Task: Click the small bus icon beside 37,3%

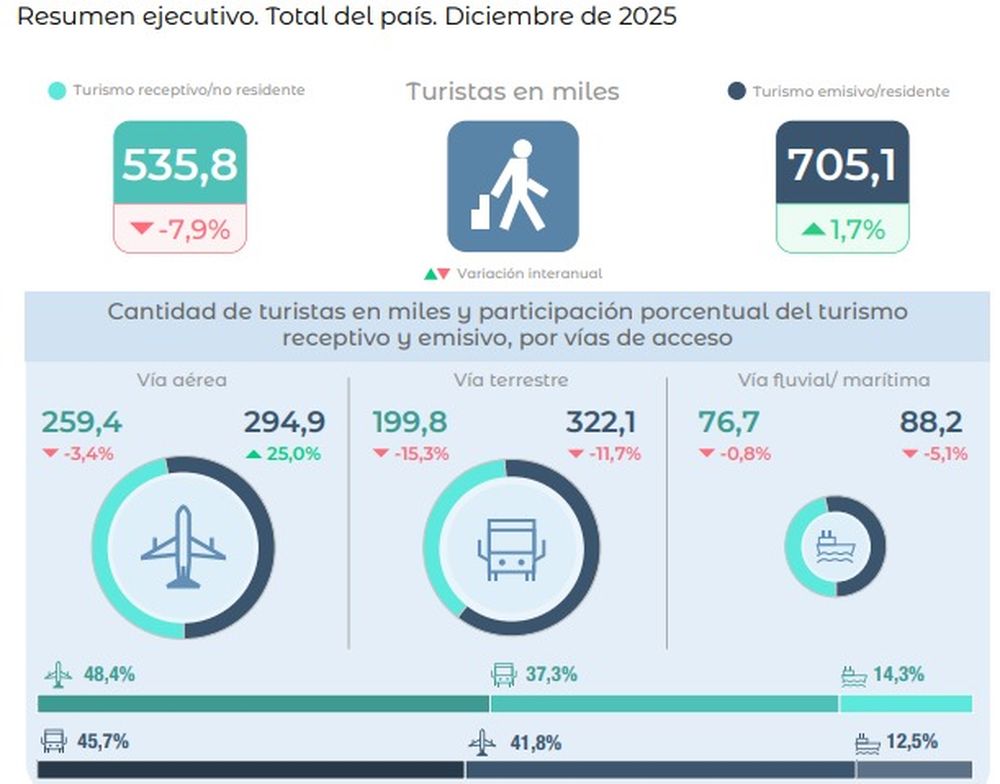Action: click(503, 675)
